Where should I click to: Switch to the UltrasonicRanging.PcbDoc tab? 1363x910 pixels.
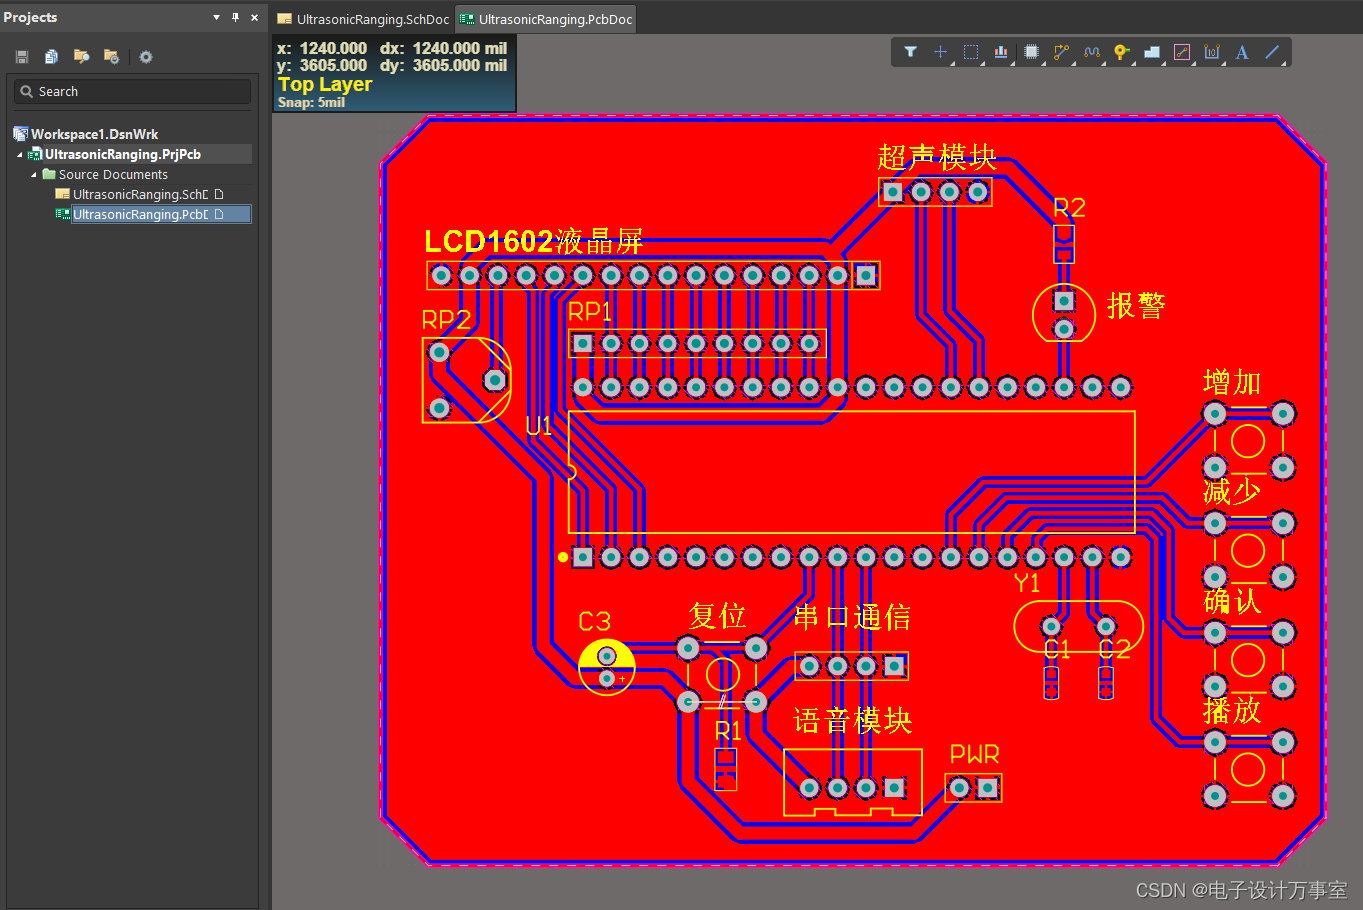pyautogui.click(x=546, y=19)
